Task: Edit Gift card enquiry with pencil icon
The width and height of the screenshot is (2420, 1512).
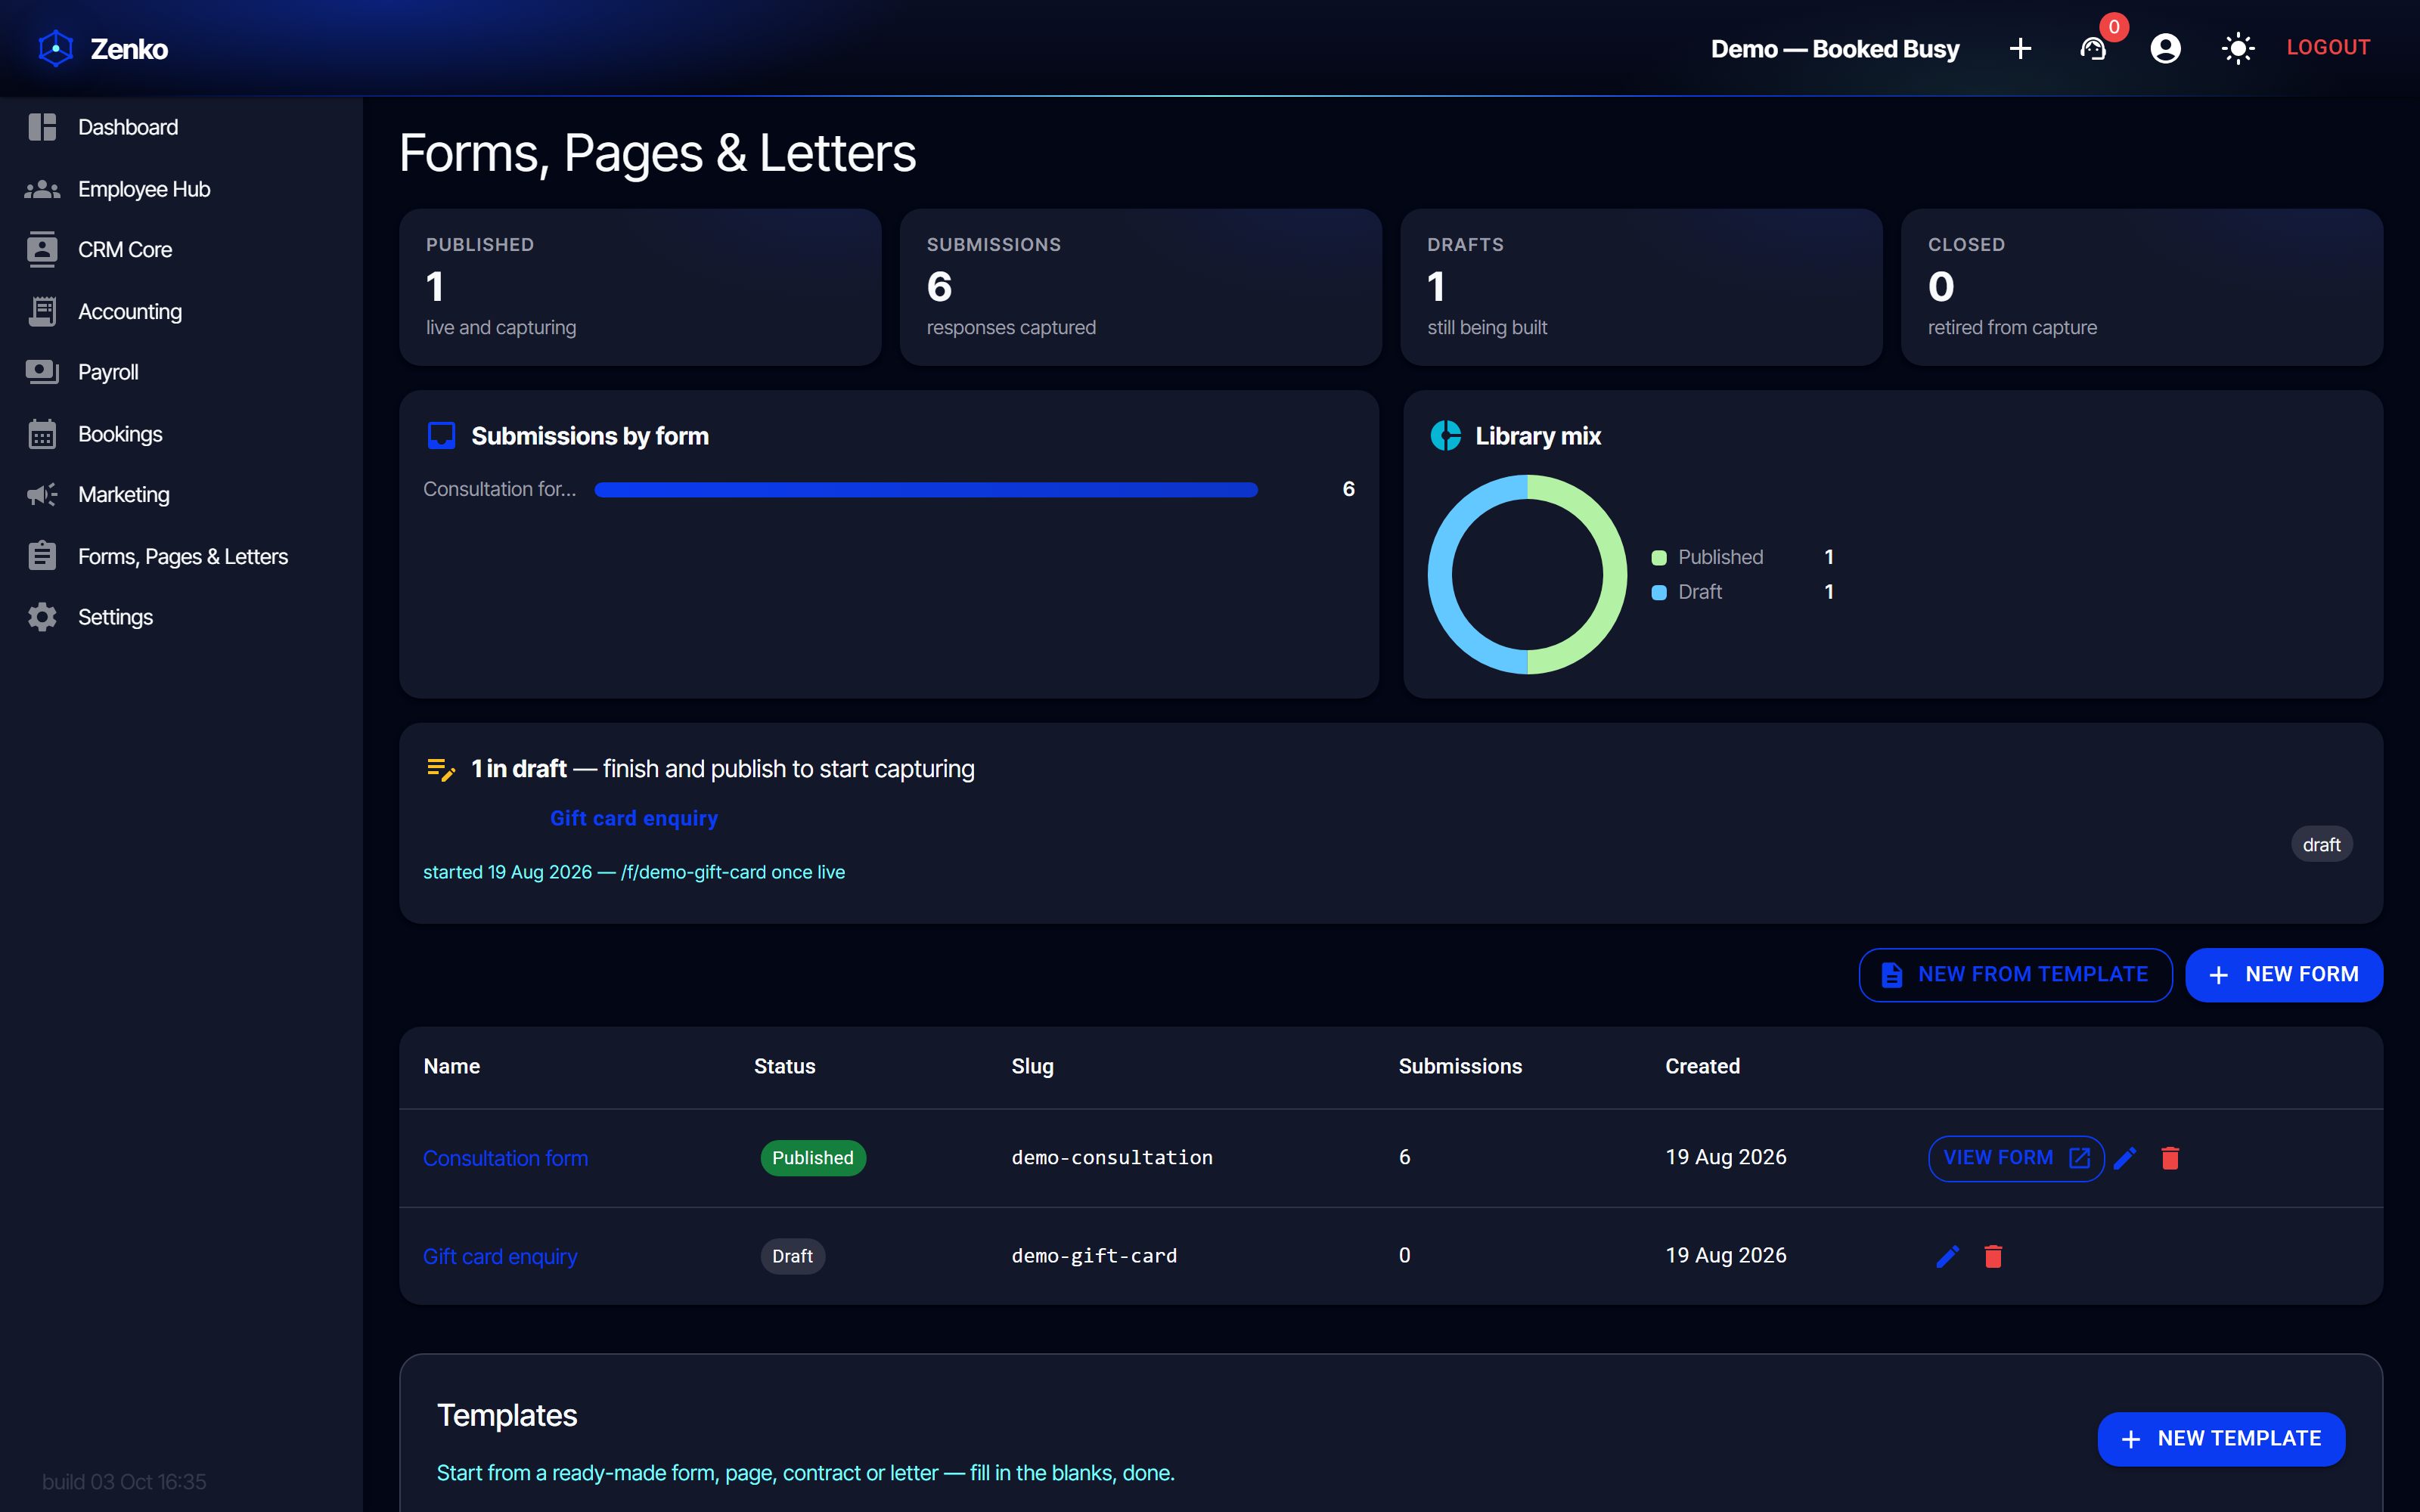Action: coord(1948,1256)
